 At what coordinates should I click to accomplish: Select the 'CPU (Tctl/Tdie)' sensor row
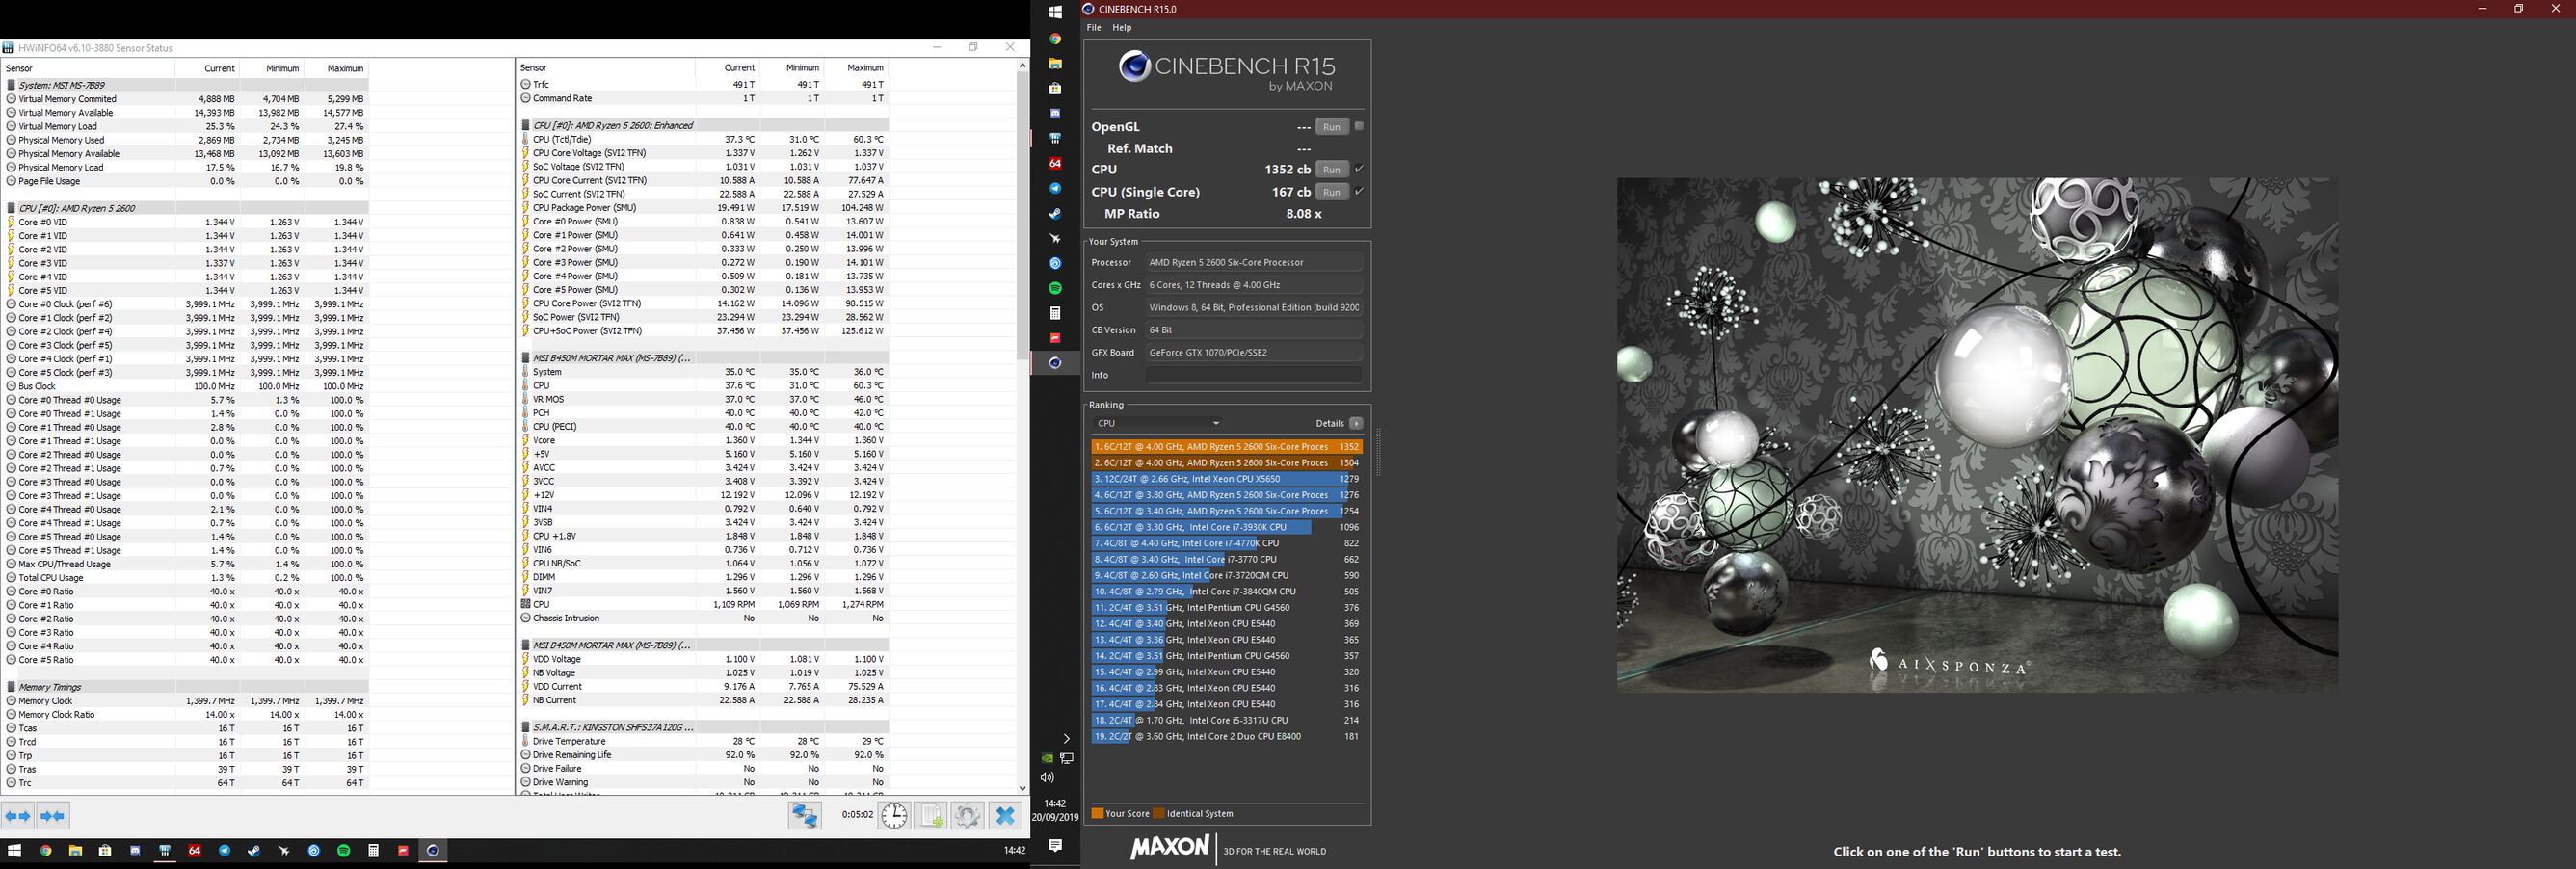[x=704, y=139]
